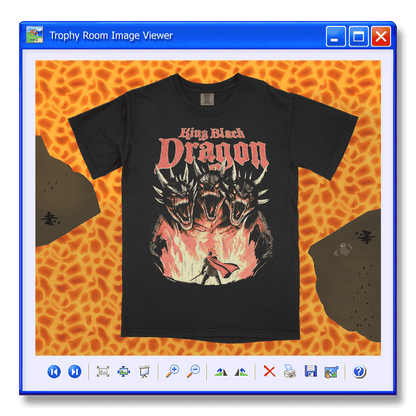Screen dimensions: 416x416
Task: Rotate the image clockwise
Action: click(x=221, y=372)
